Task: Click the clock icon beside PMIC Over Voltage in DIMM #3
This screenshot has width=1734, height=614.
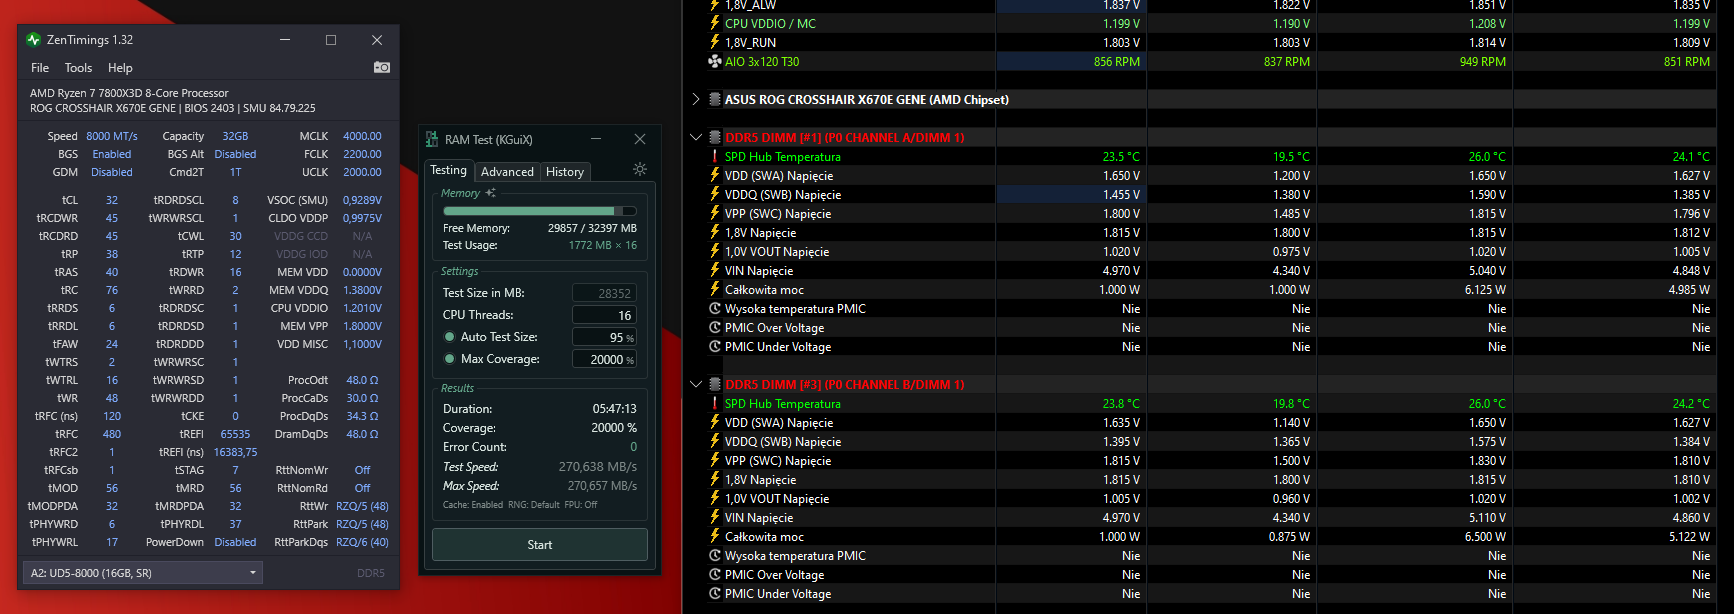Action: (x=715, y=575)
